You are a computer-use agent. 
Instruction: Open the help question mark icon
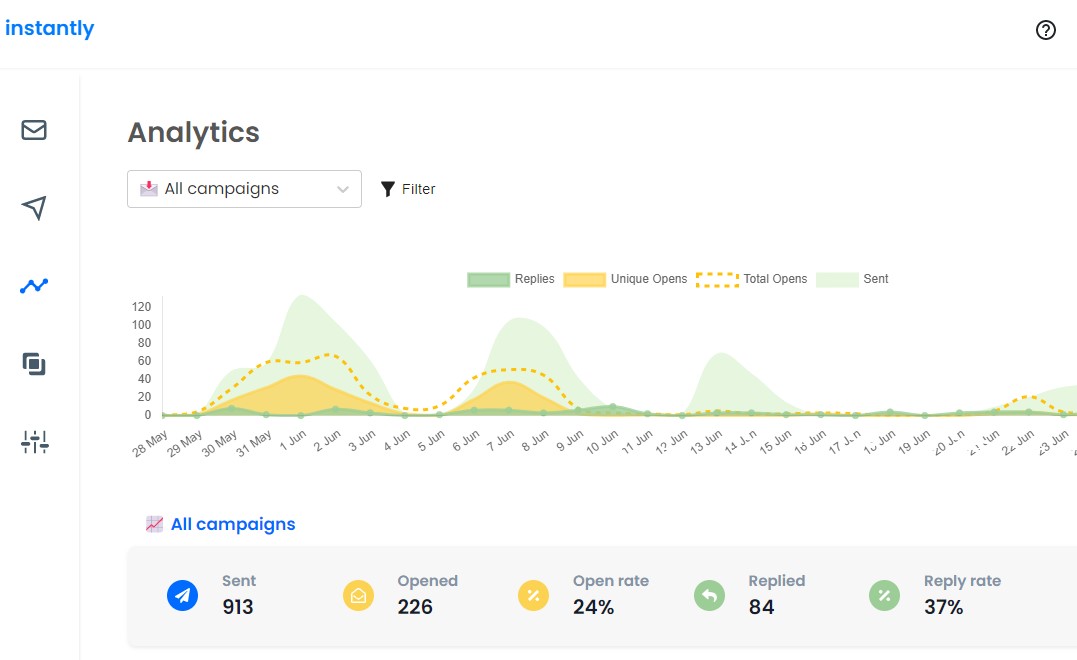coord(1045,30)
